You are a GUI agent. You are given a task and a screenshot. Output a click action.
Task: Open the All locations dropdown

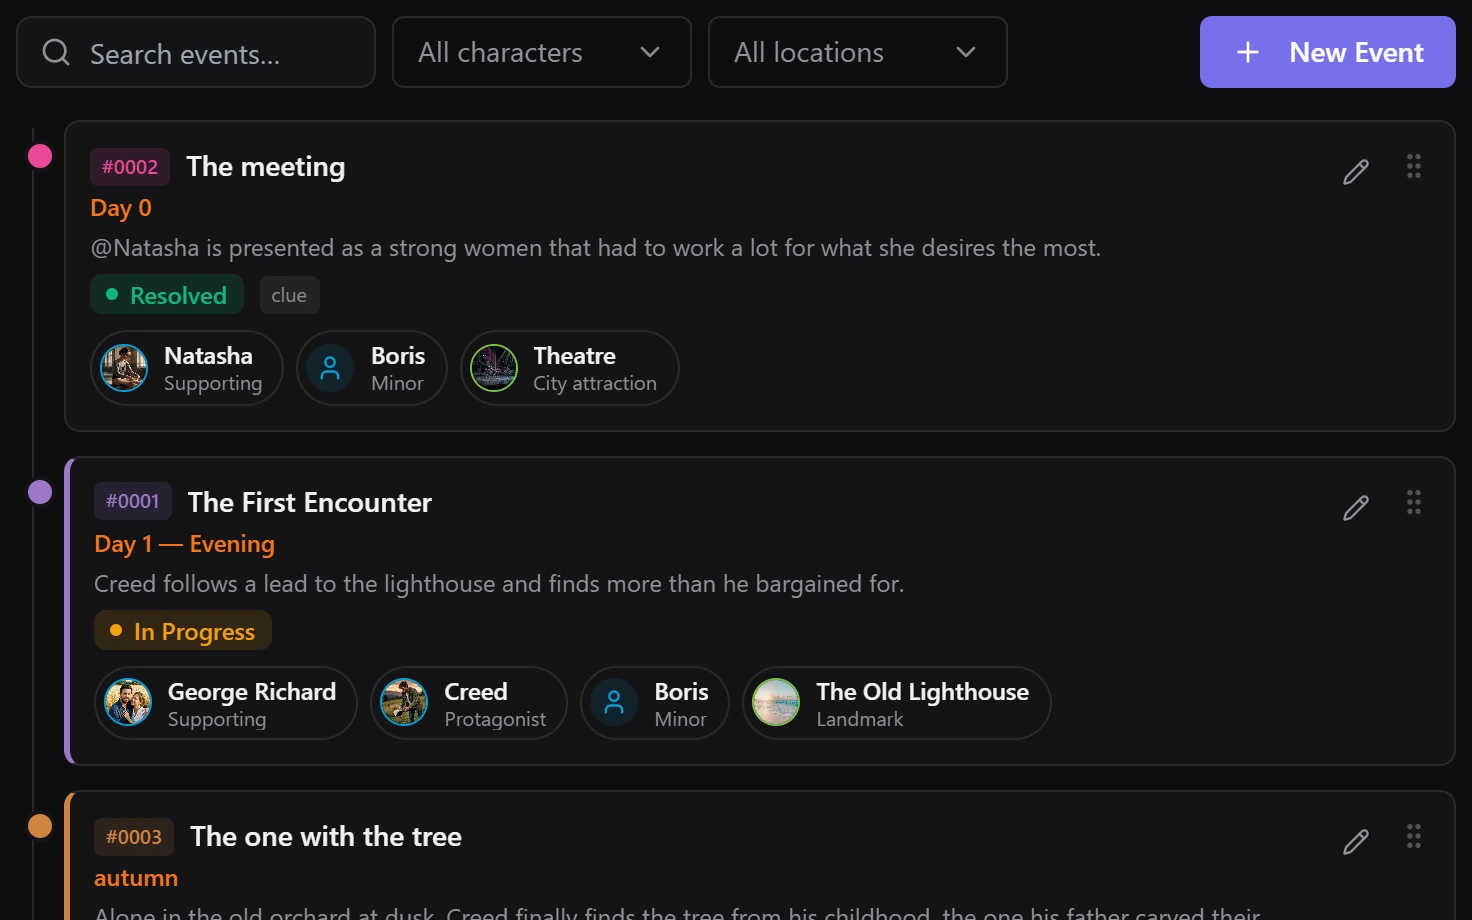858,52
